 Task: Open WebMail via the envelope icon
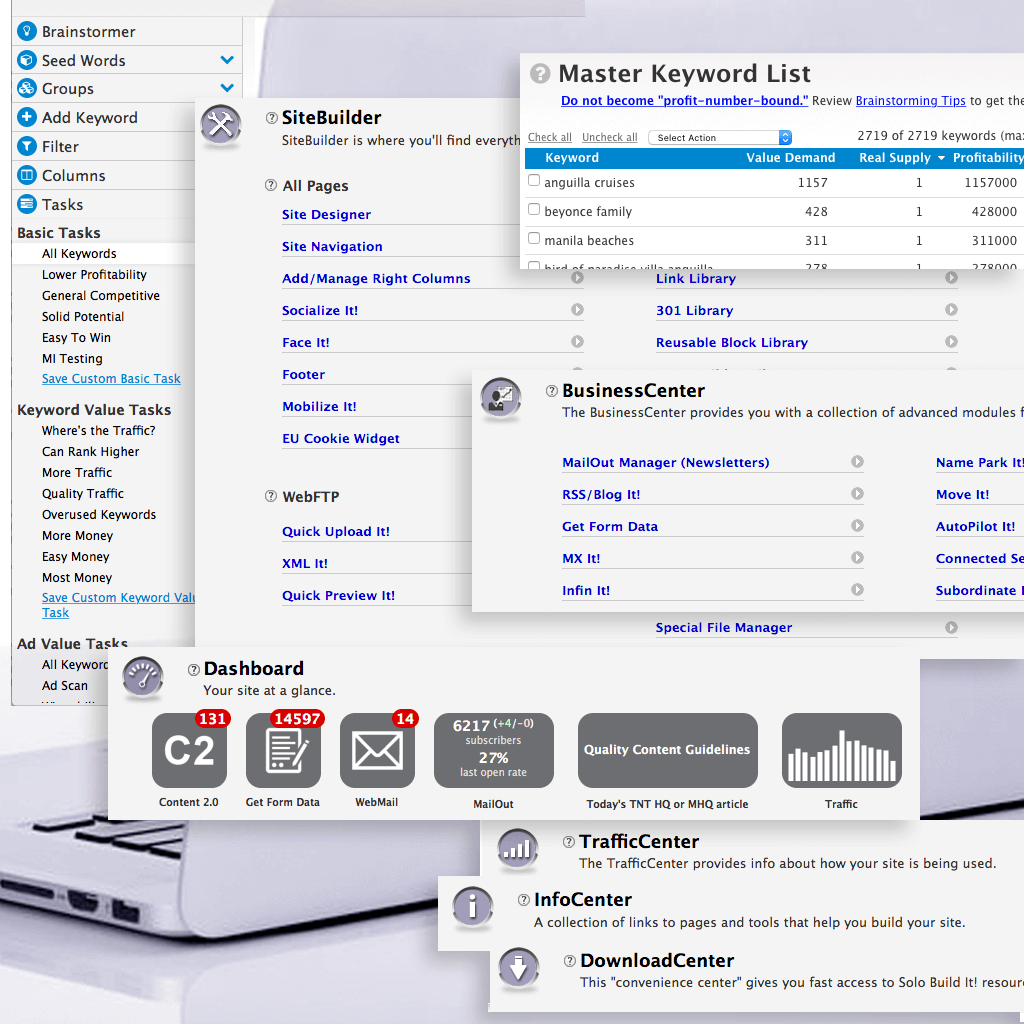(x=377, y=750)
